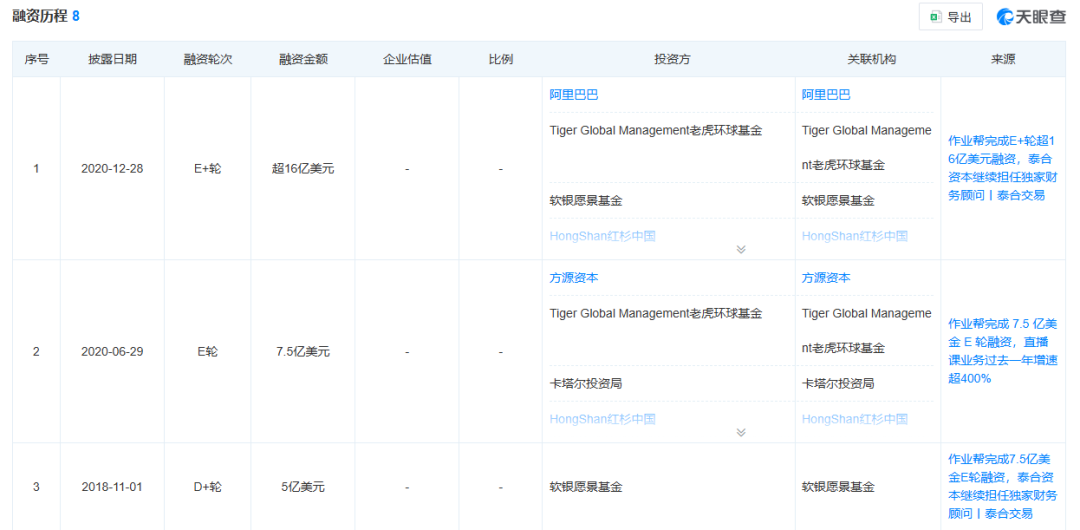This screenshot has width=1080, height=530.
Task: Open the source article about 直播课业务 growing over 400%
Action: 1002,350
